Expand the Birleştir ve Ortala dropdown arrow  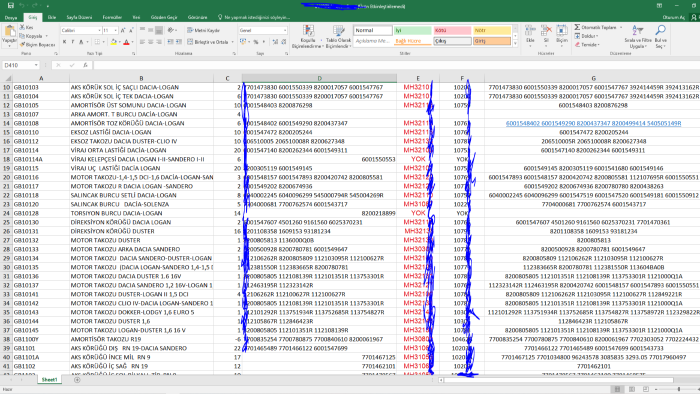(x=233, y=42)
